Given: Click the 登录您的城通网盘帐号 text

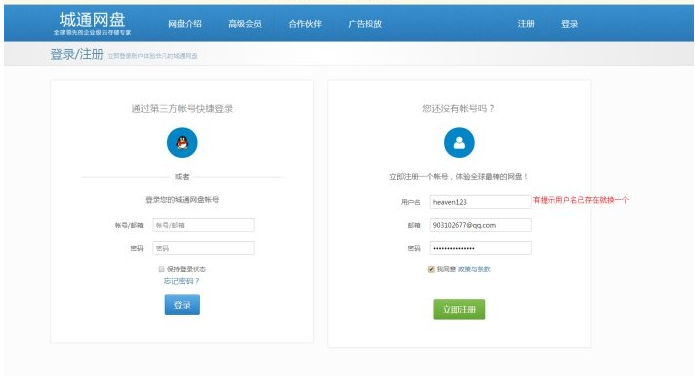Looking at the screenshot, I should pos(182,200).
